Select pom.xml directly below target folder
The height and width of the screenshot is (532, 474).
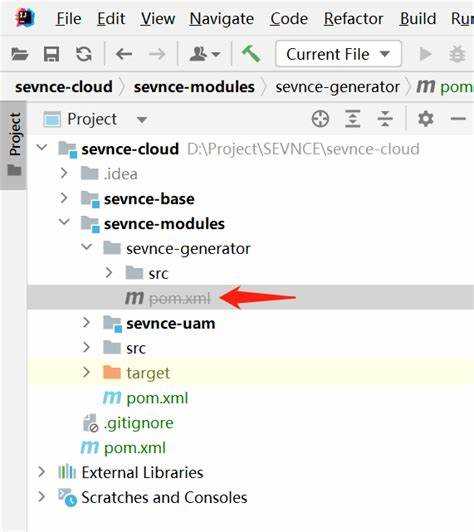click(x=251, y=398)
